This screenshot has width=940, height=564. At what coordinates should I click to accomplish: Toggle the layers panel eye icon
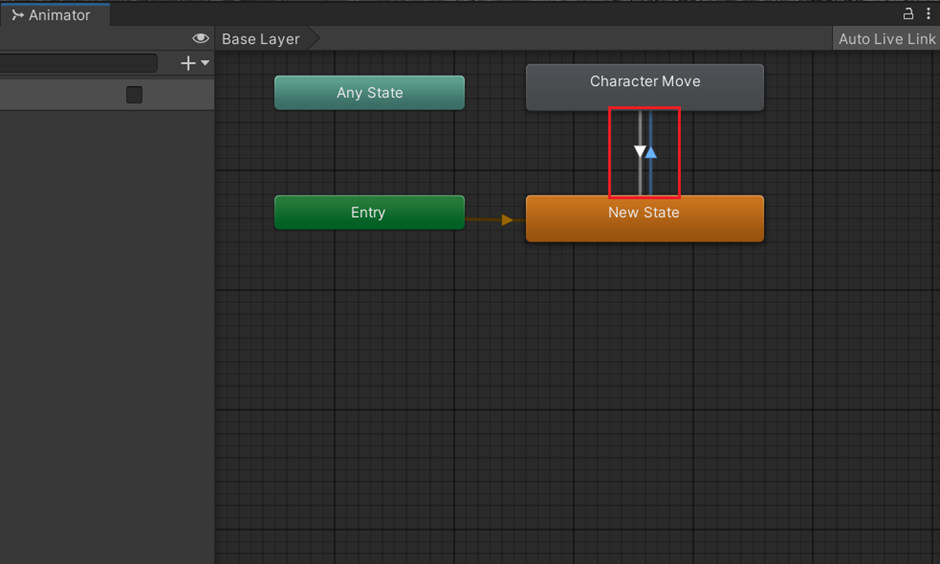[200, 38]
